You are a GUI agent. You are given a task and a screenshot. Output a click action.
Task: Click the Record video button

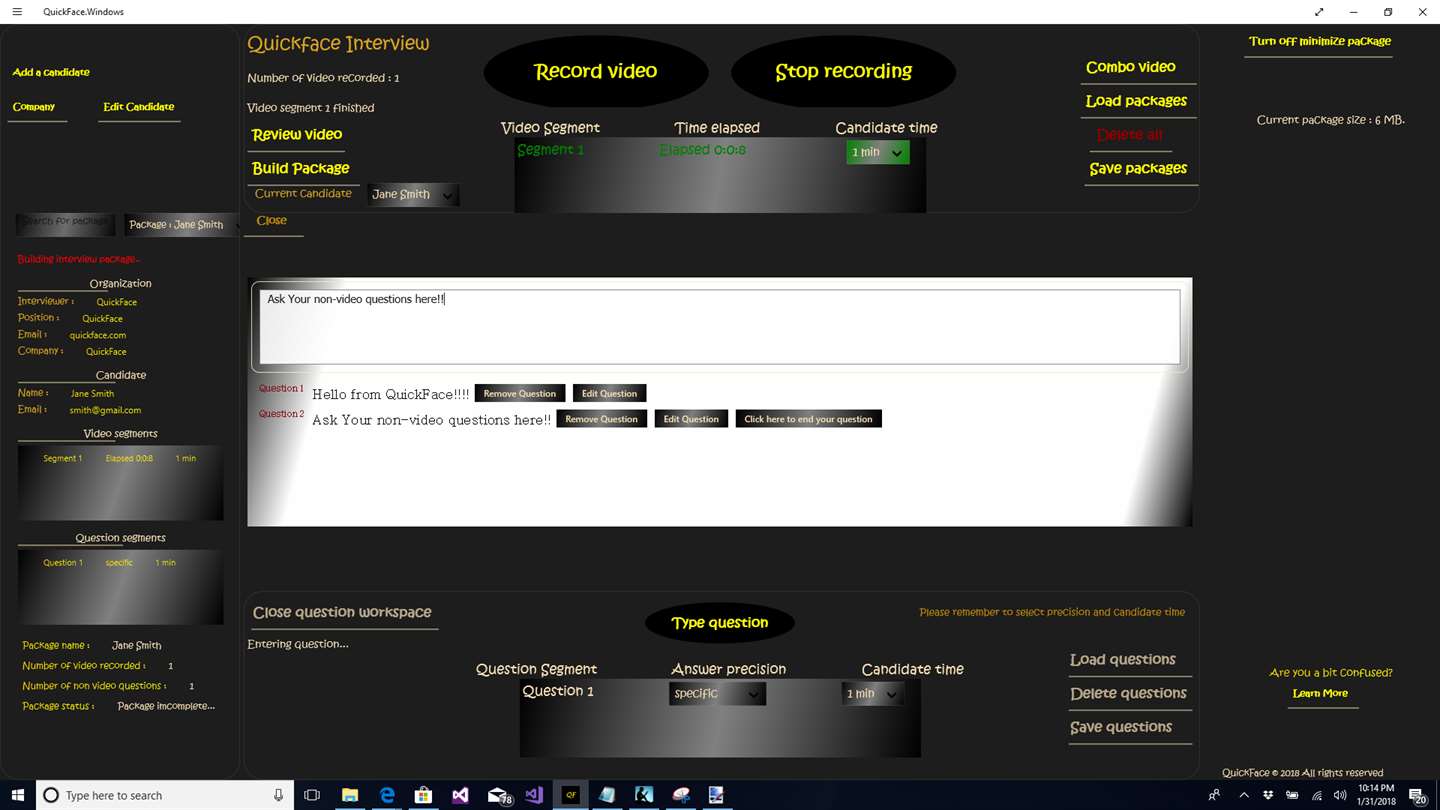coord(596,72)
